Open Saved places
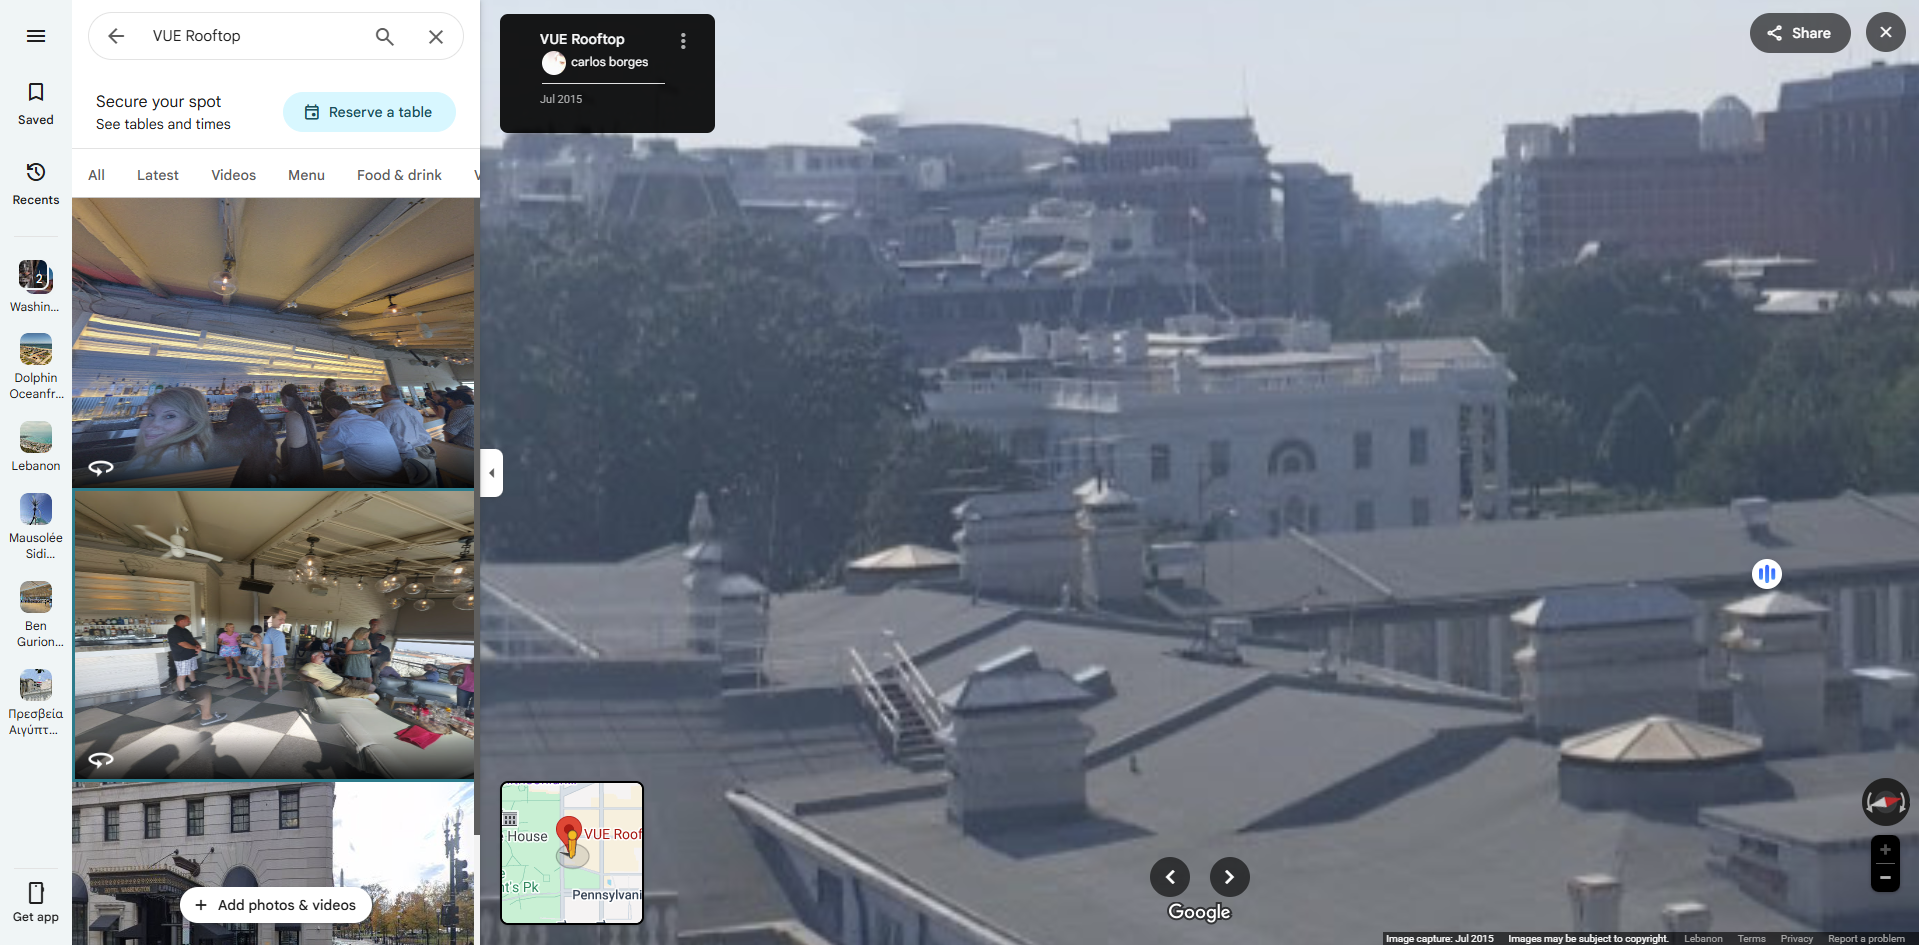The height and width of the screenshot is (945, 1919). pyautogui.click(x=36, y=104)
